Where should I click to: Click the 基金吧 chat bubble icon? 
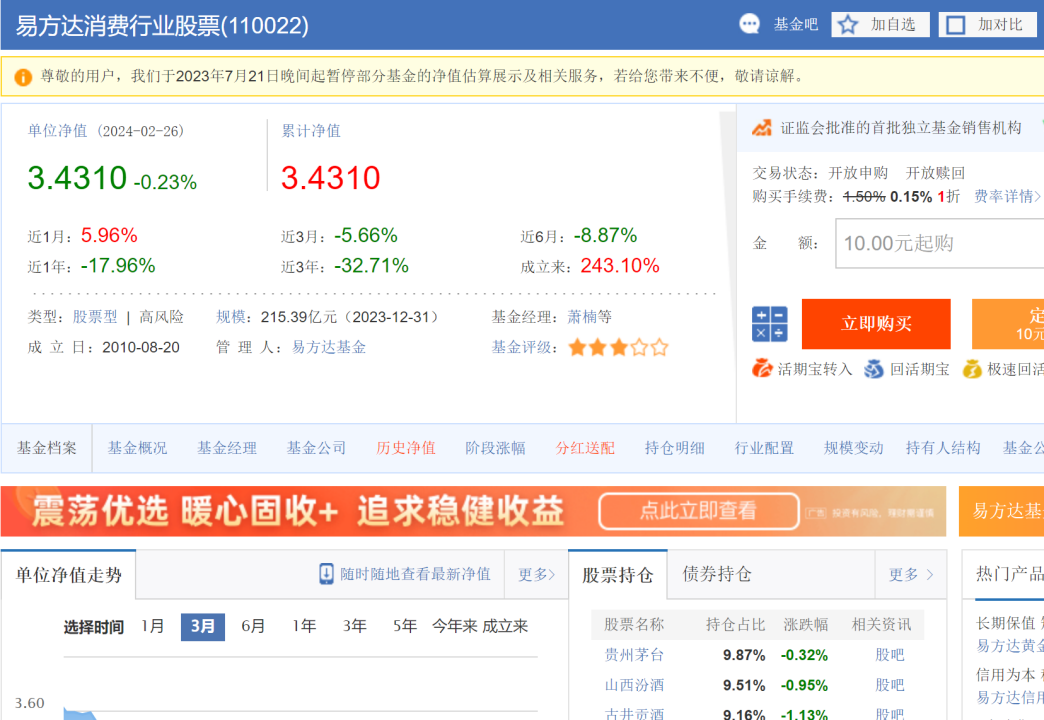(750, 25)
